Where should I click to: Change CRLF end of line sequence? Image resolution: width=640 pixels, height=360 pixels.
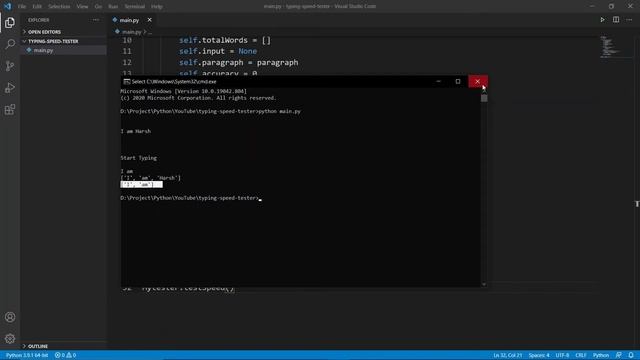[581, 355]
